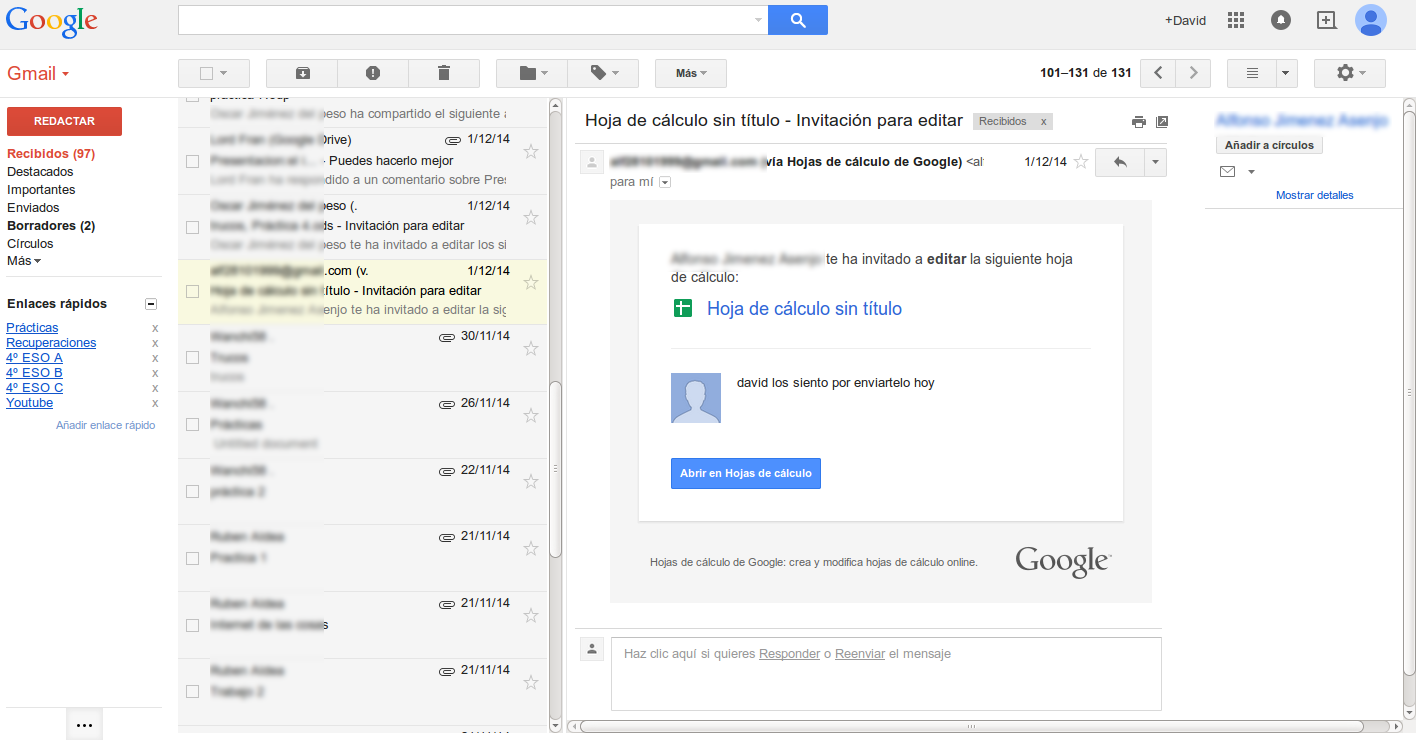Check the 26/11/14 email checkbox

tap(193, 424)
